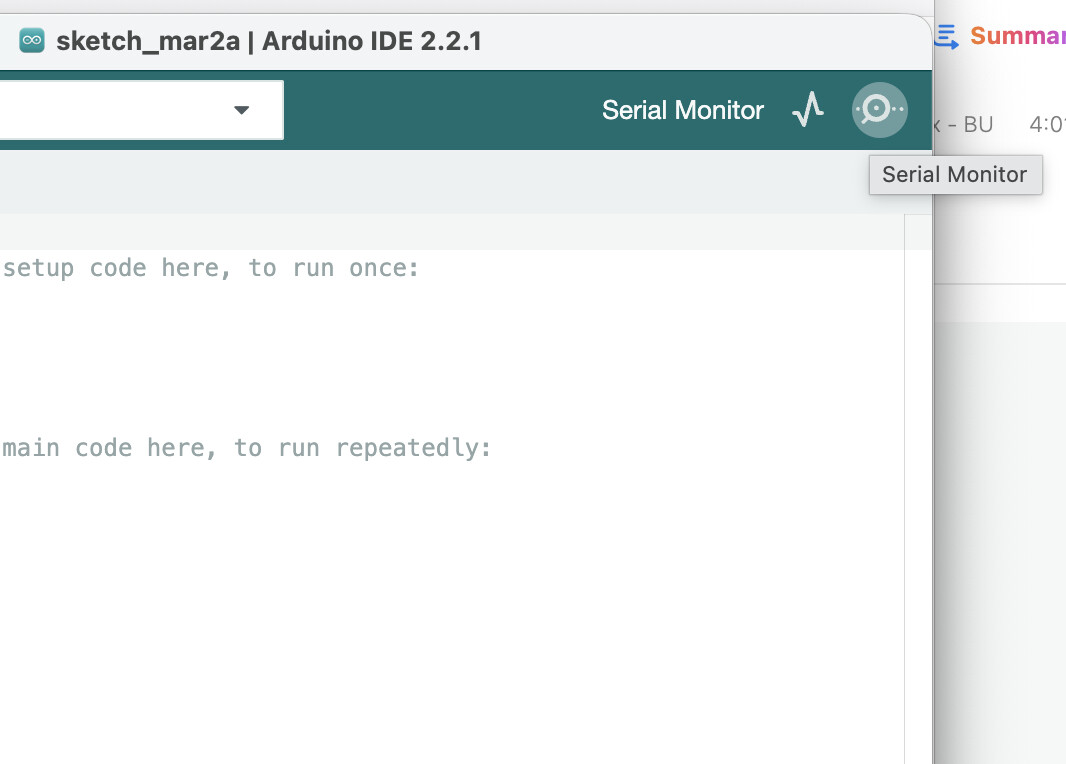Click the "4:0" time in background window
This screenshot has height=764, width=1066.
(x=1046, y=125)
